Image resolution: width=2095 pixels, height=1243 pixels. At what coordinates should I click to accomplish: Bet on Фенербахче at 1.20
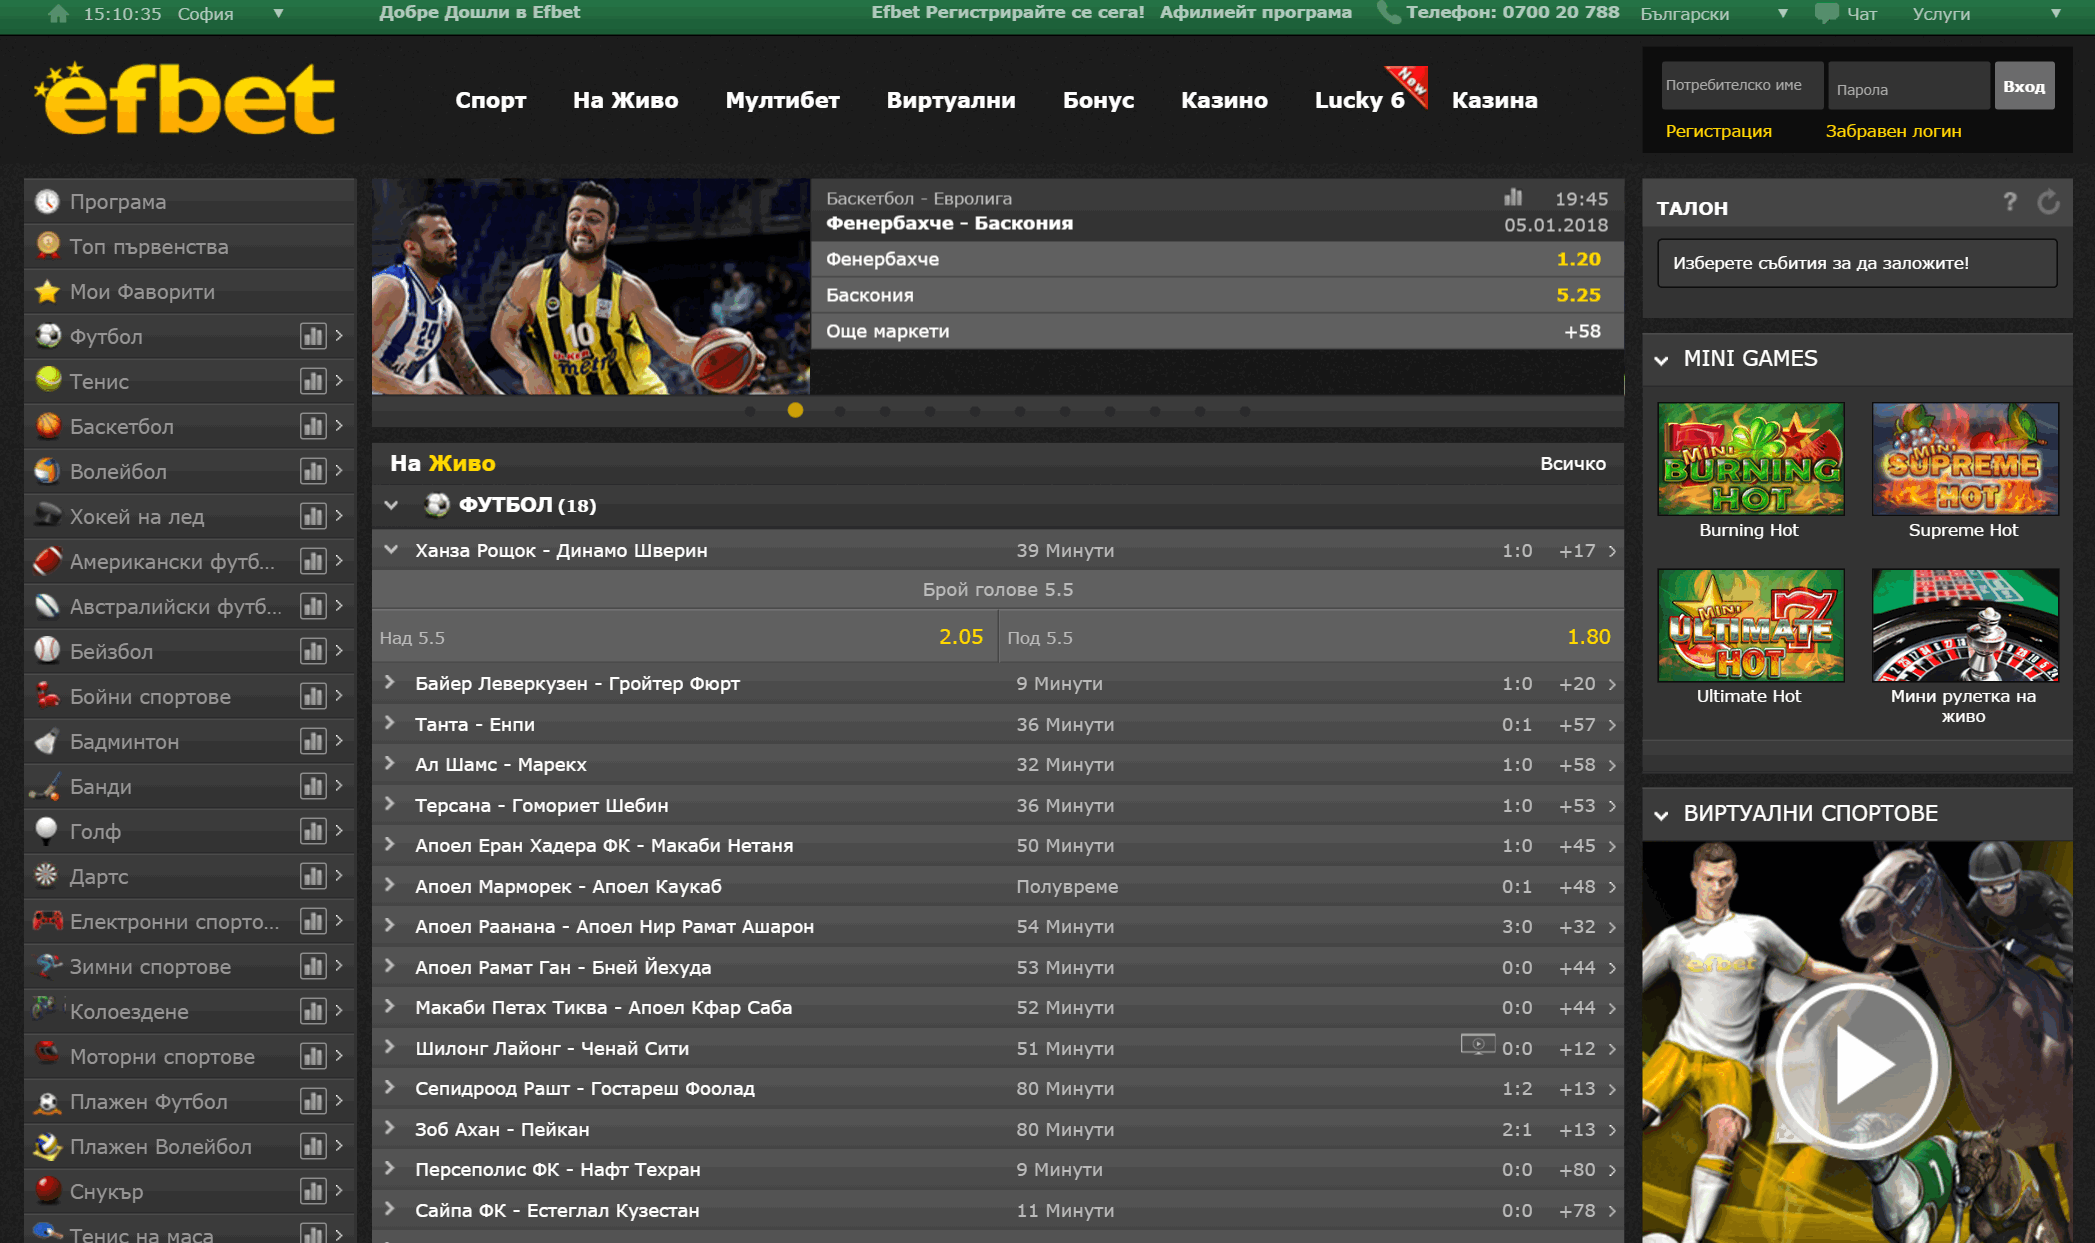pos(1217,259)
